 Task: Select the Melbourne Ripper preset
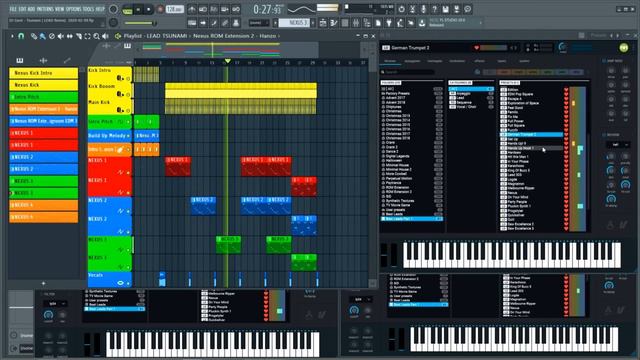pyautogui.click(x=532, y=188)
